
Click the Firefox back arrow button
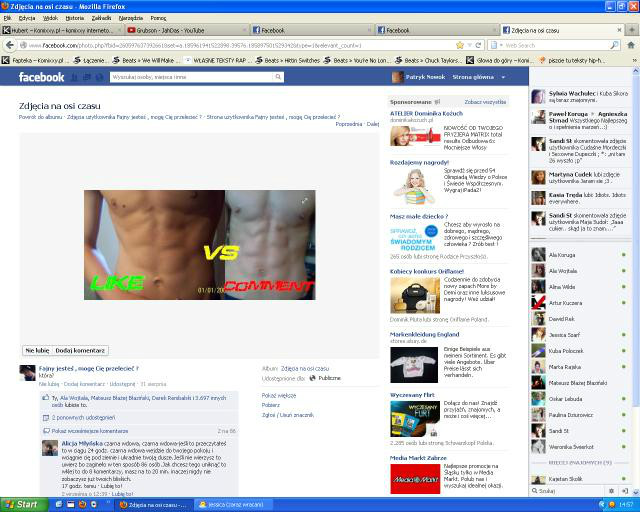(x=10, y=45)
